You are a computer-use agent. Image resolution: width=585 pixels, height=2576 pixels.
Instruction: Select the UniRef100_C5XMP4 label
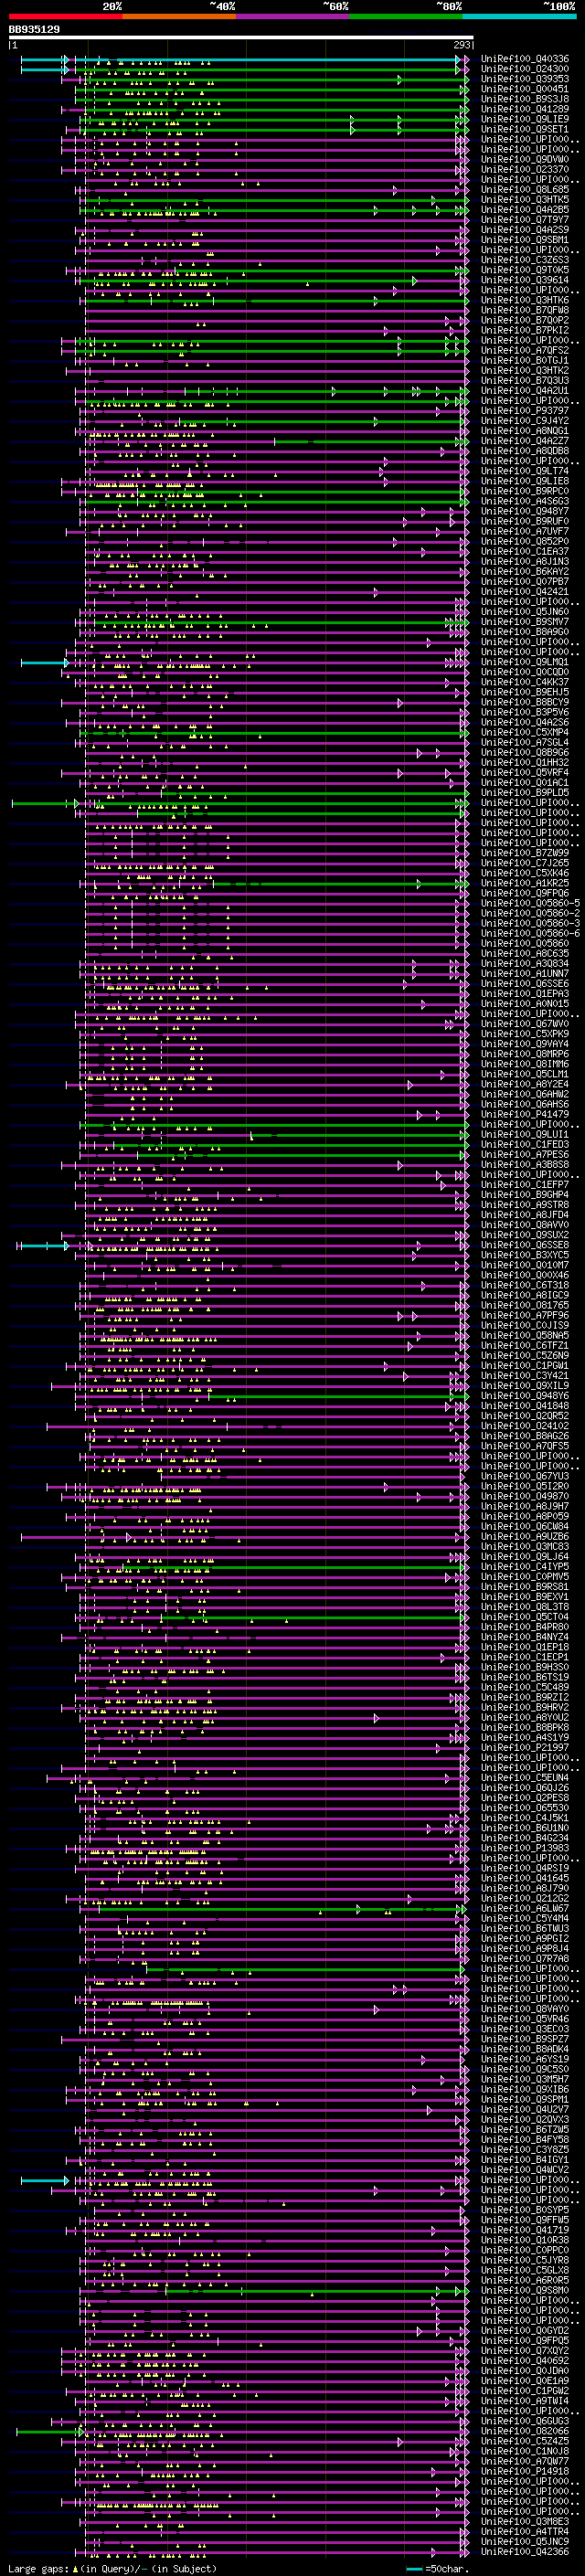click(525, 732)
